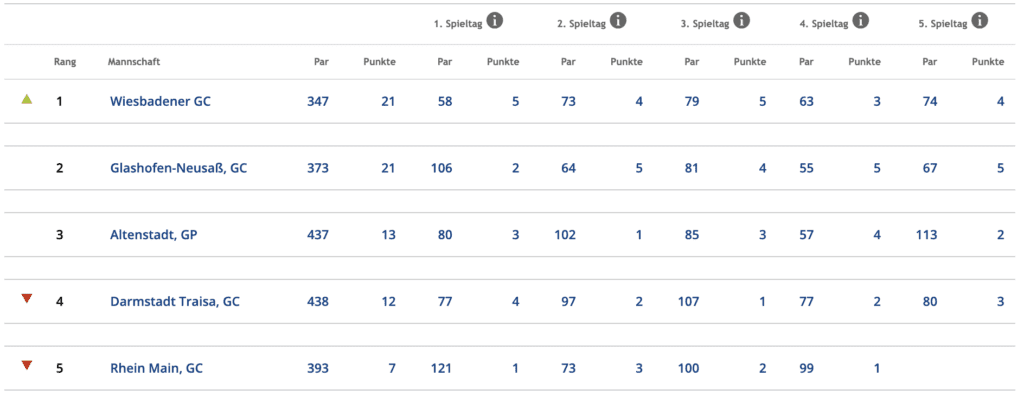
Task: Click the 4. Spieltag info icon
Action: pyautogui.click(x=861, y=21)
